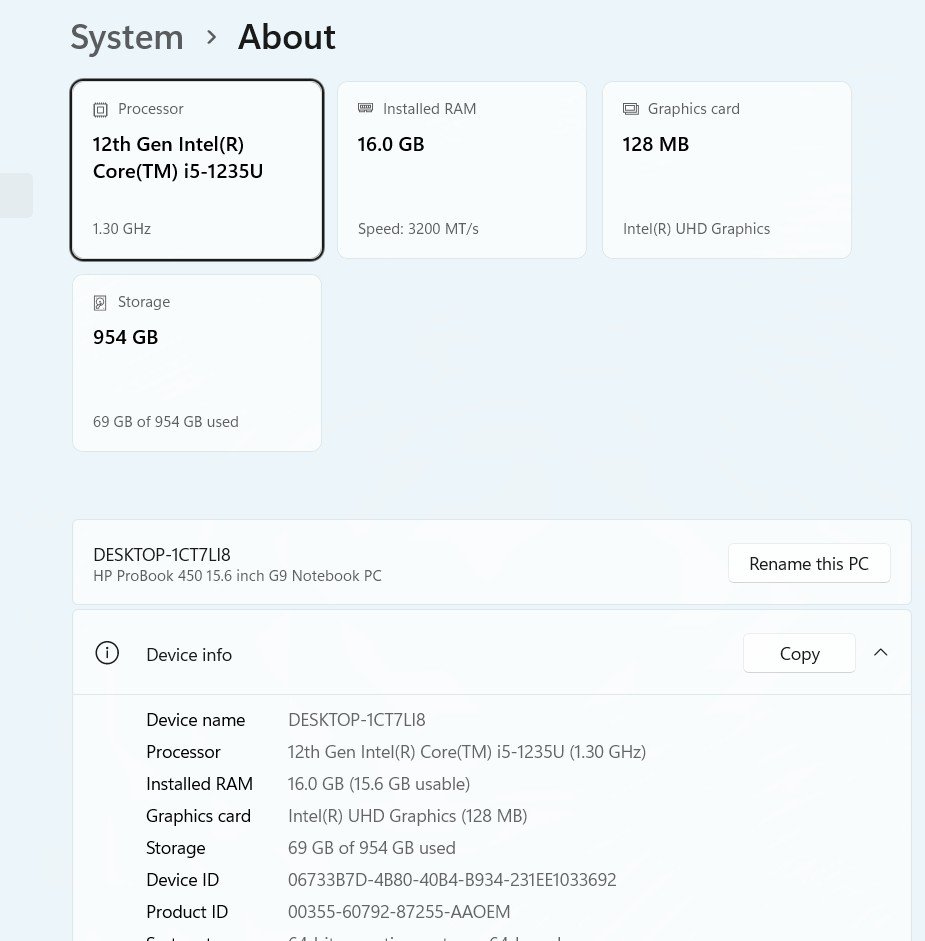Go back to System breadcrumb
Screen dimensions: 925x941
127,37
